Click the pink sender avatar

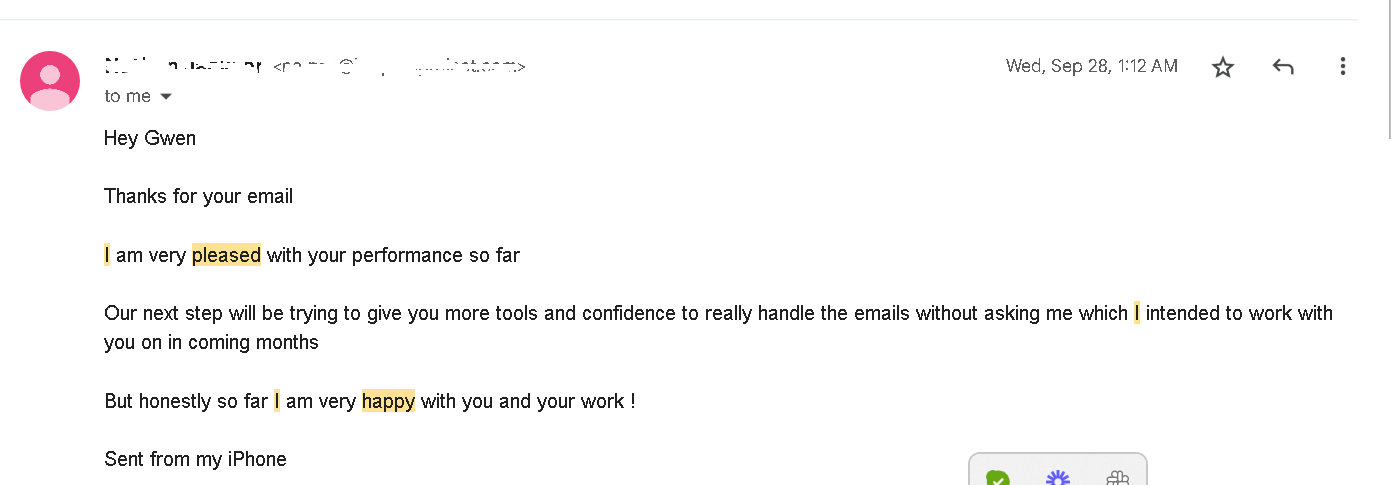tap(50, 81)
